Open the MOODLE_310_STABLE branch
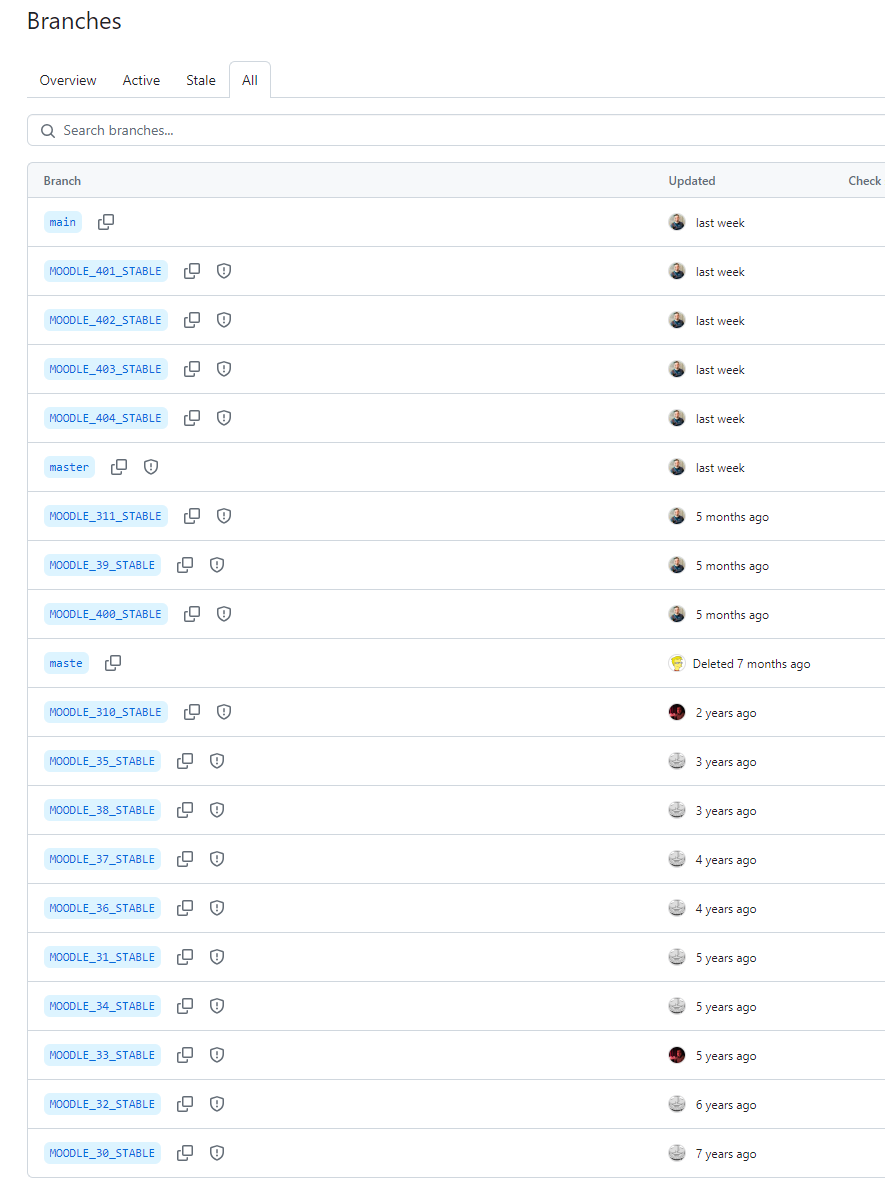885x1198 pixels. click(105, 712)
